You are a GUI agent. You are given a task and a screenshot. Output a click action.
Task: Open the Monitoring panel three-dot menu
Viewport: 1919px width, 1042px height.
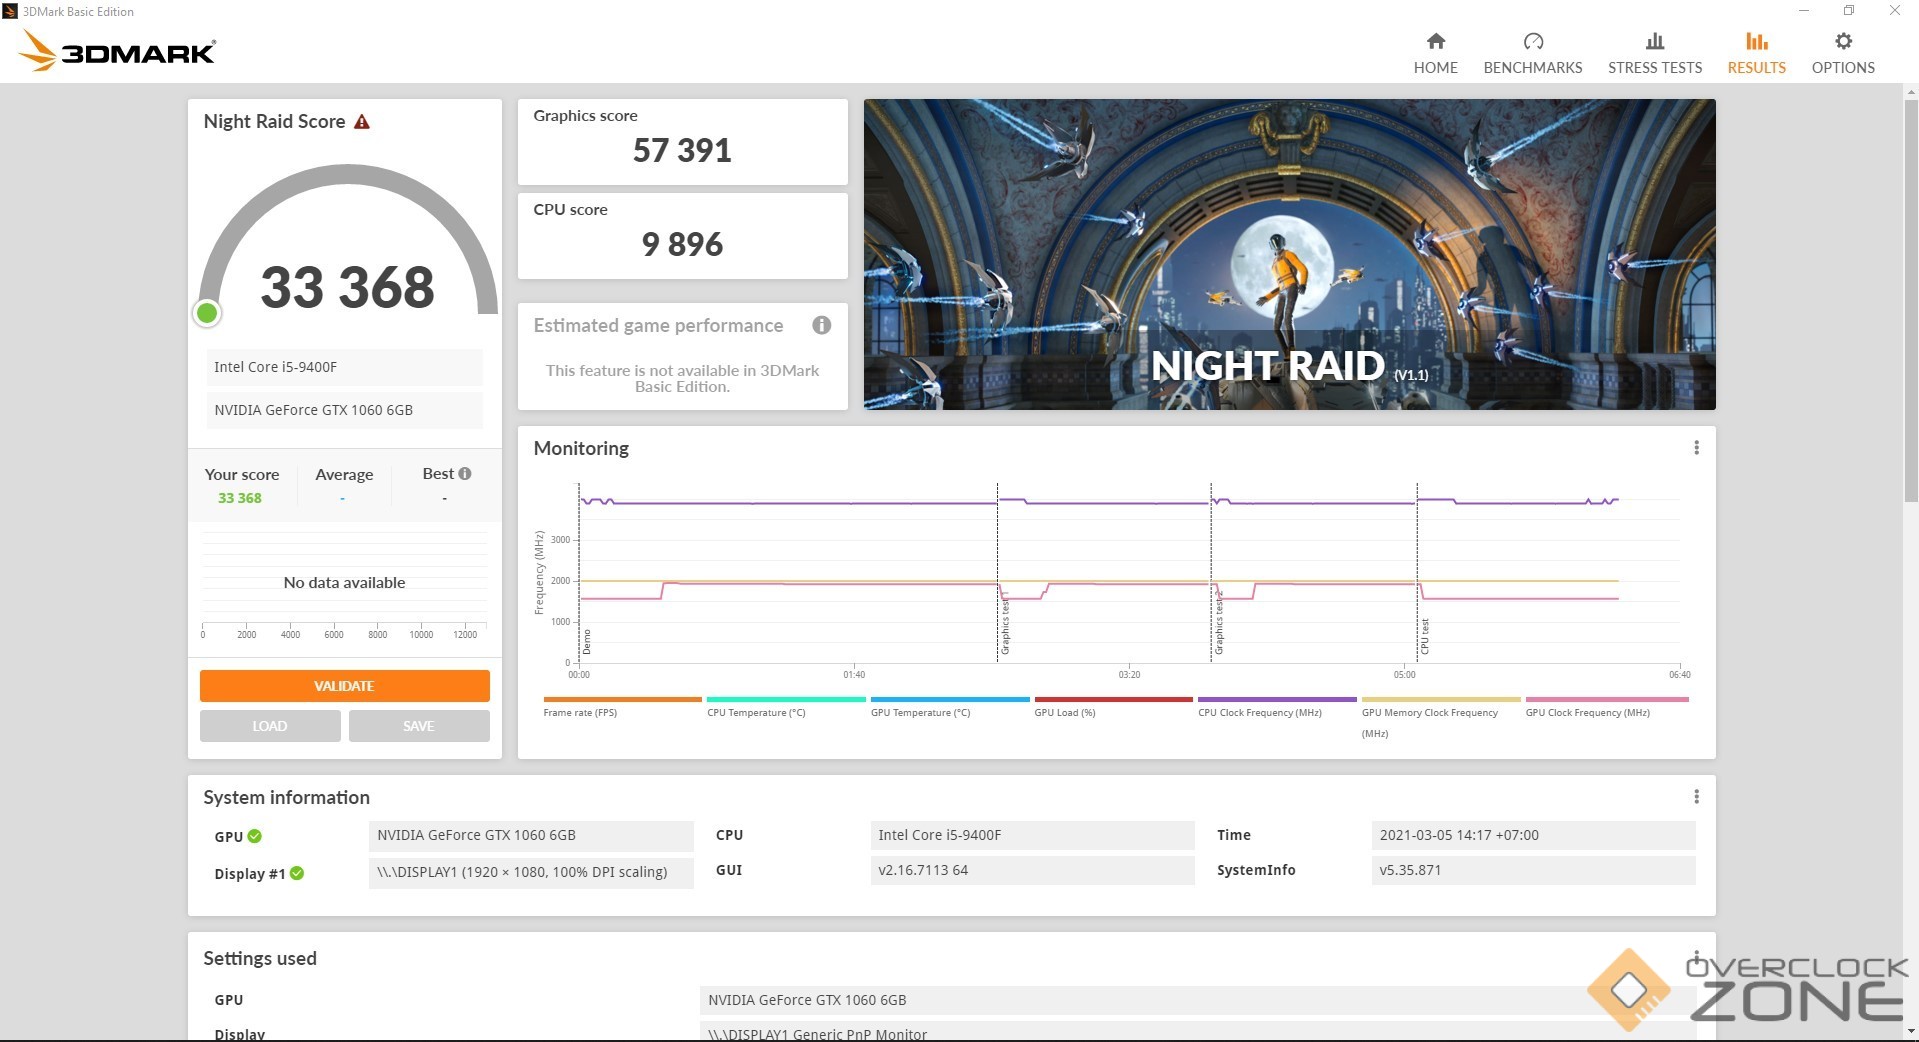[x=1696, y=448]
